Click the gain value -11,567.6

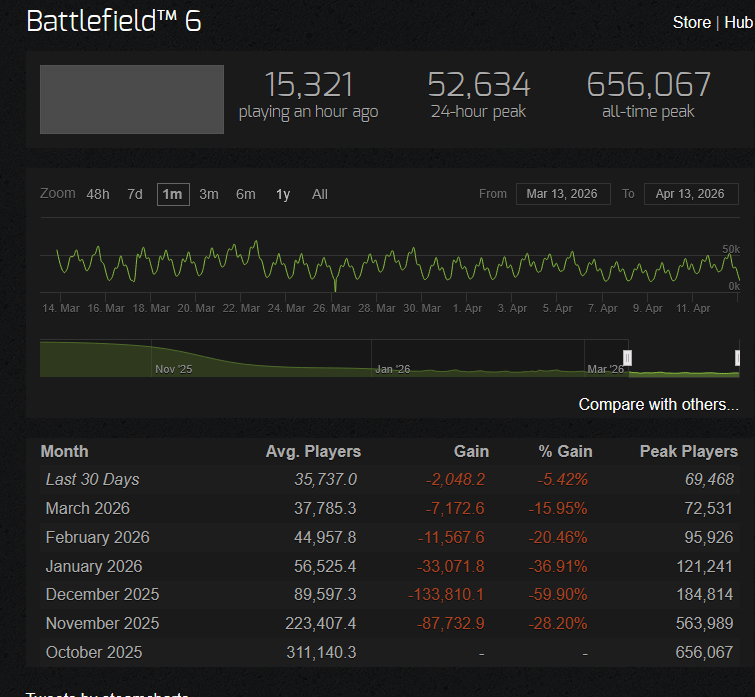click(x=451, y=537)
